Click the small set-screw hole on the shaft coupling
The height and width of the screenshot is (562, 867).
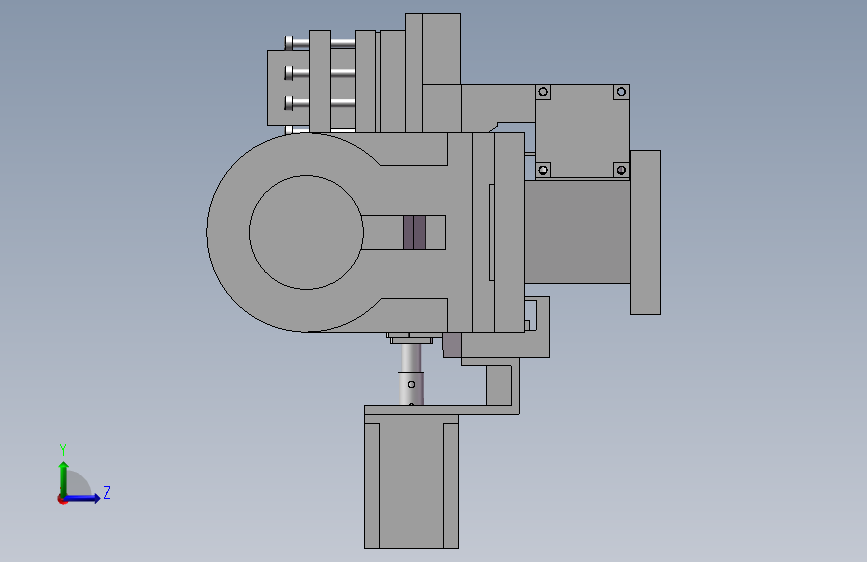click(411, 384)
